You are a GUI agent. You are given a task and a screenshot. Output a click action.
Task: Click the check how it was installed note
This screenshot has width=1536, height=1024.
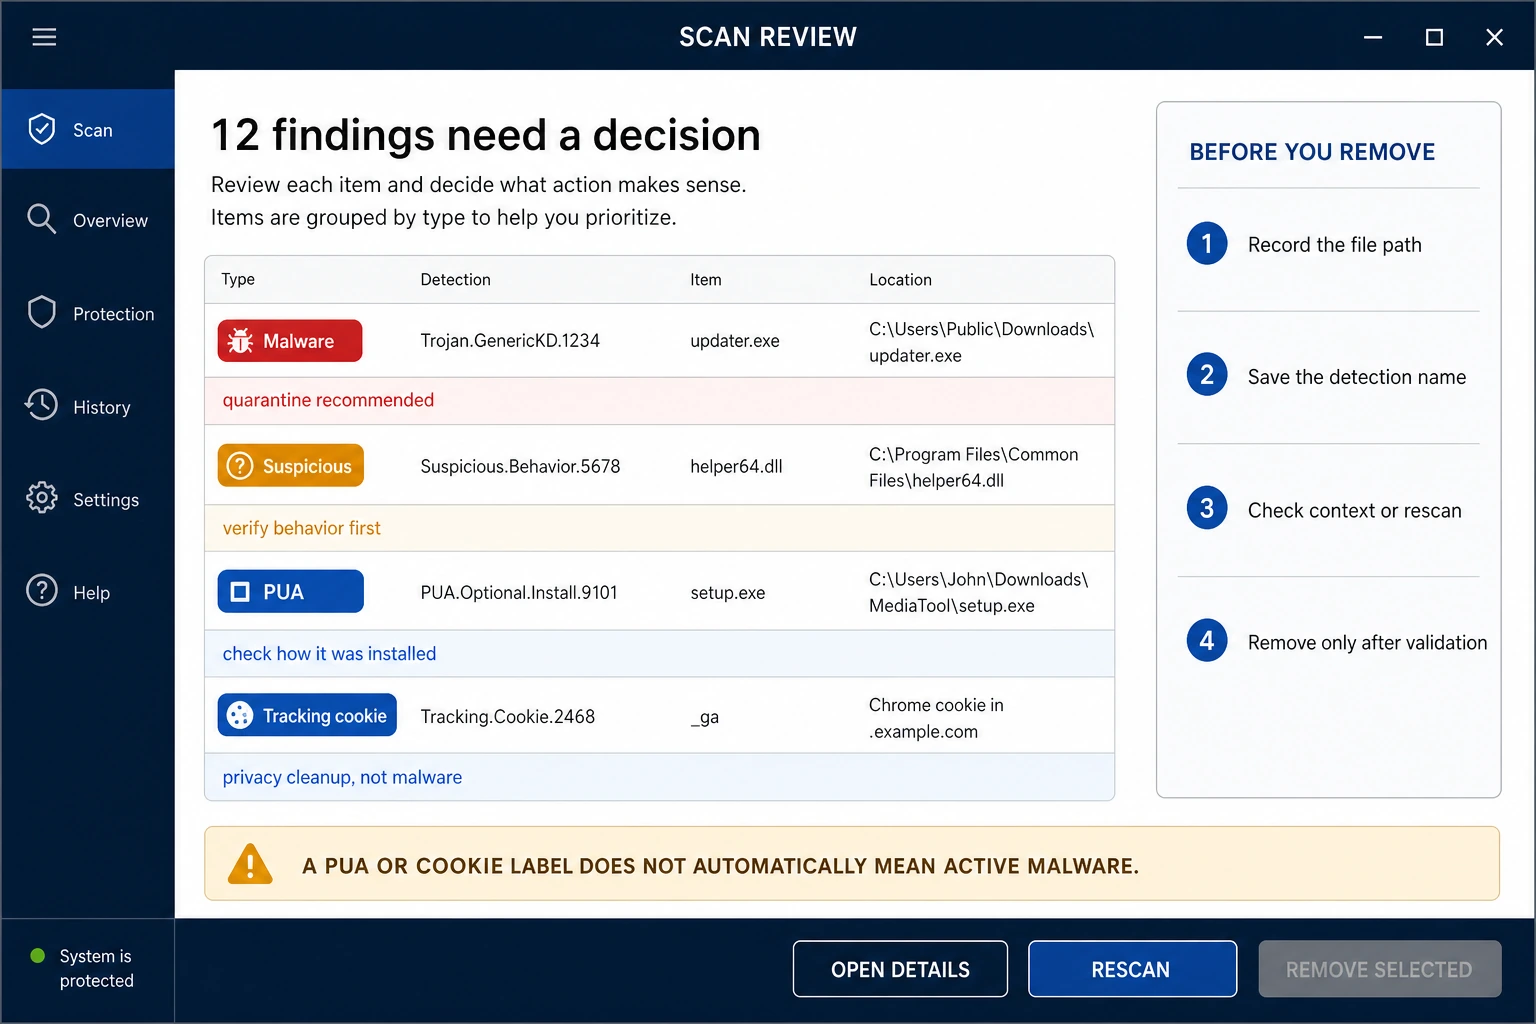329,654
